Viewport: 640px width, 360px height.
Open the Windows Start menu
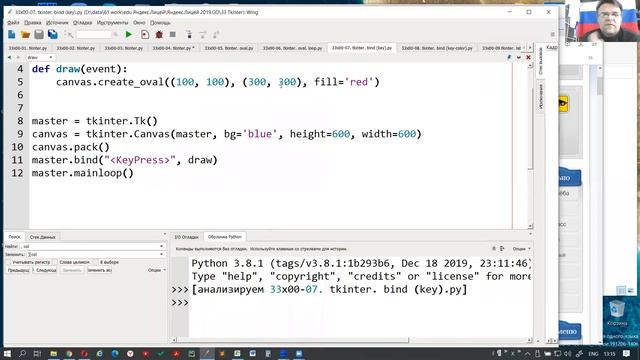tap(7, 353)
